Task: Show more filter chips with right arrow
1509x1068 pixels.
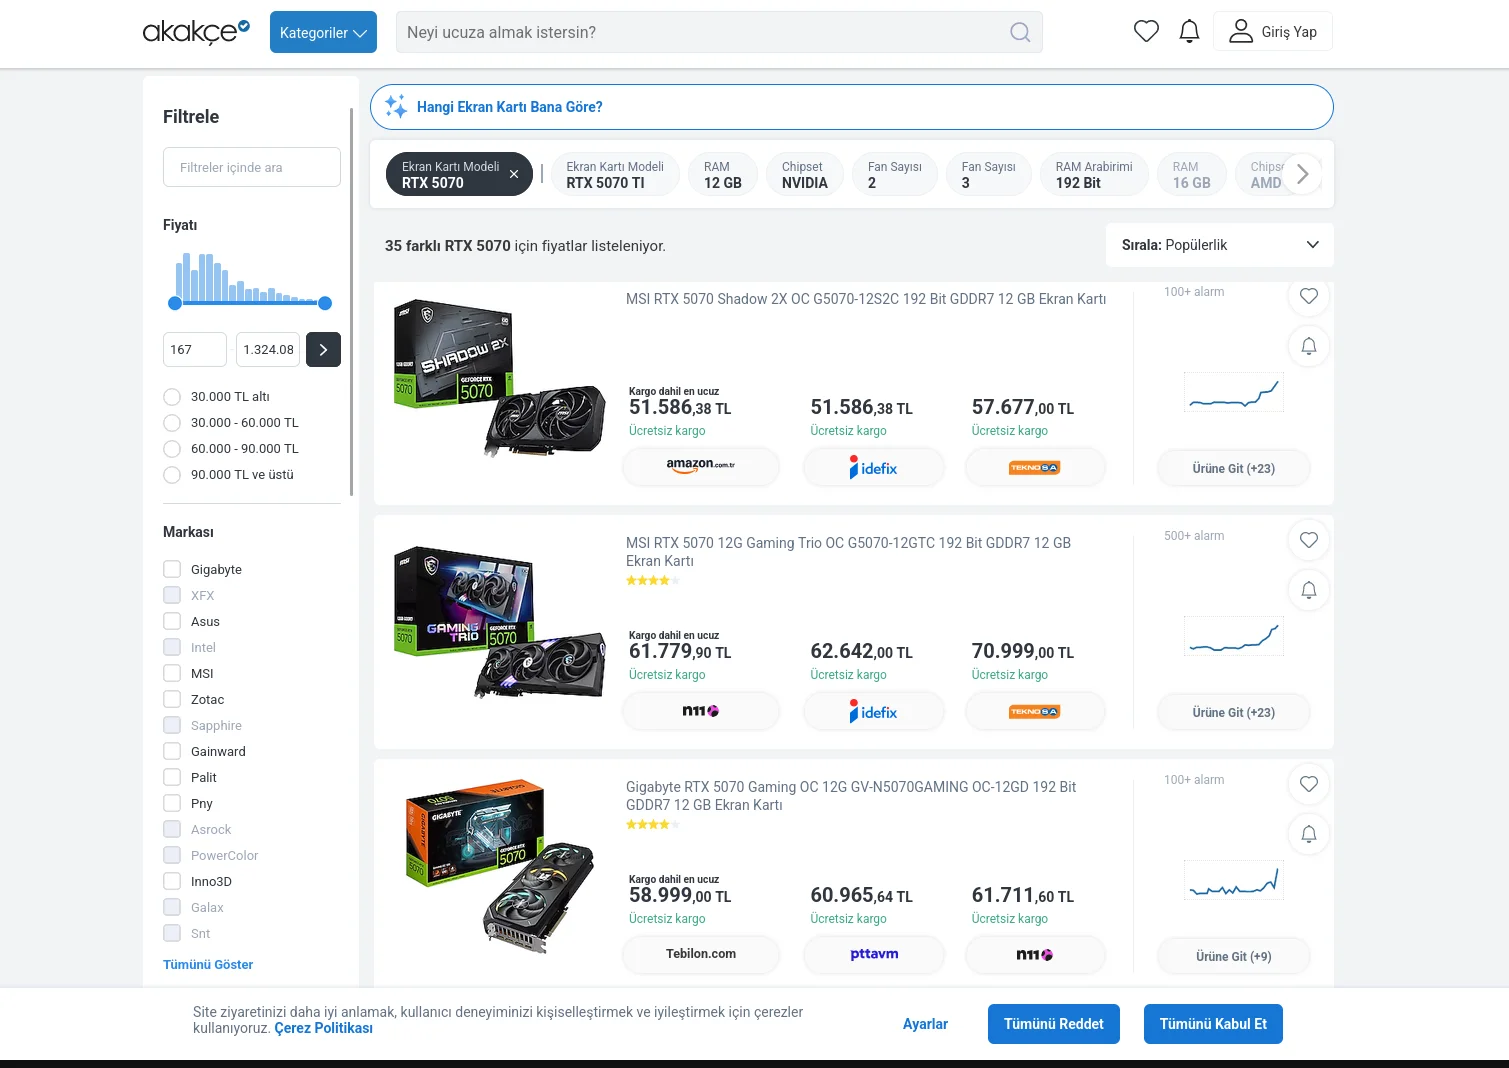Action: click(x=1302, y=174)
